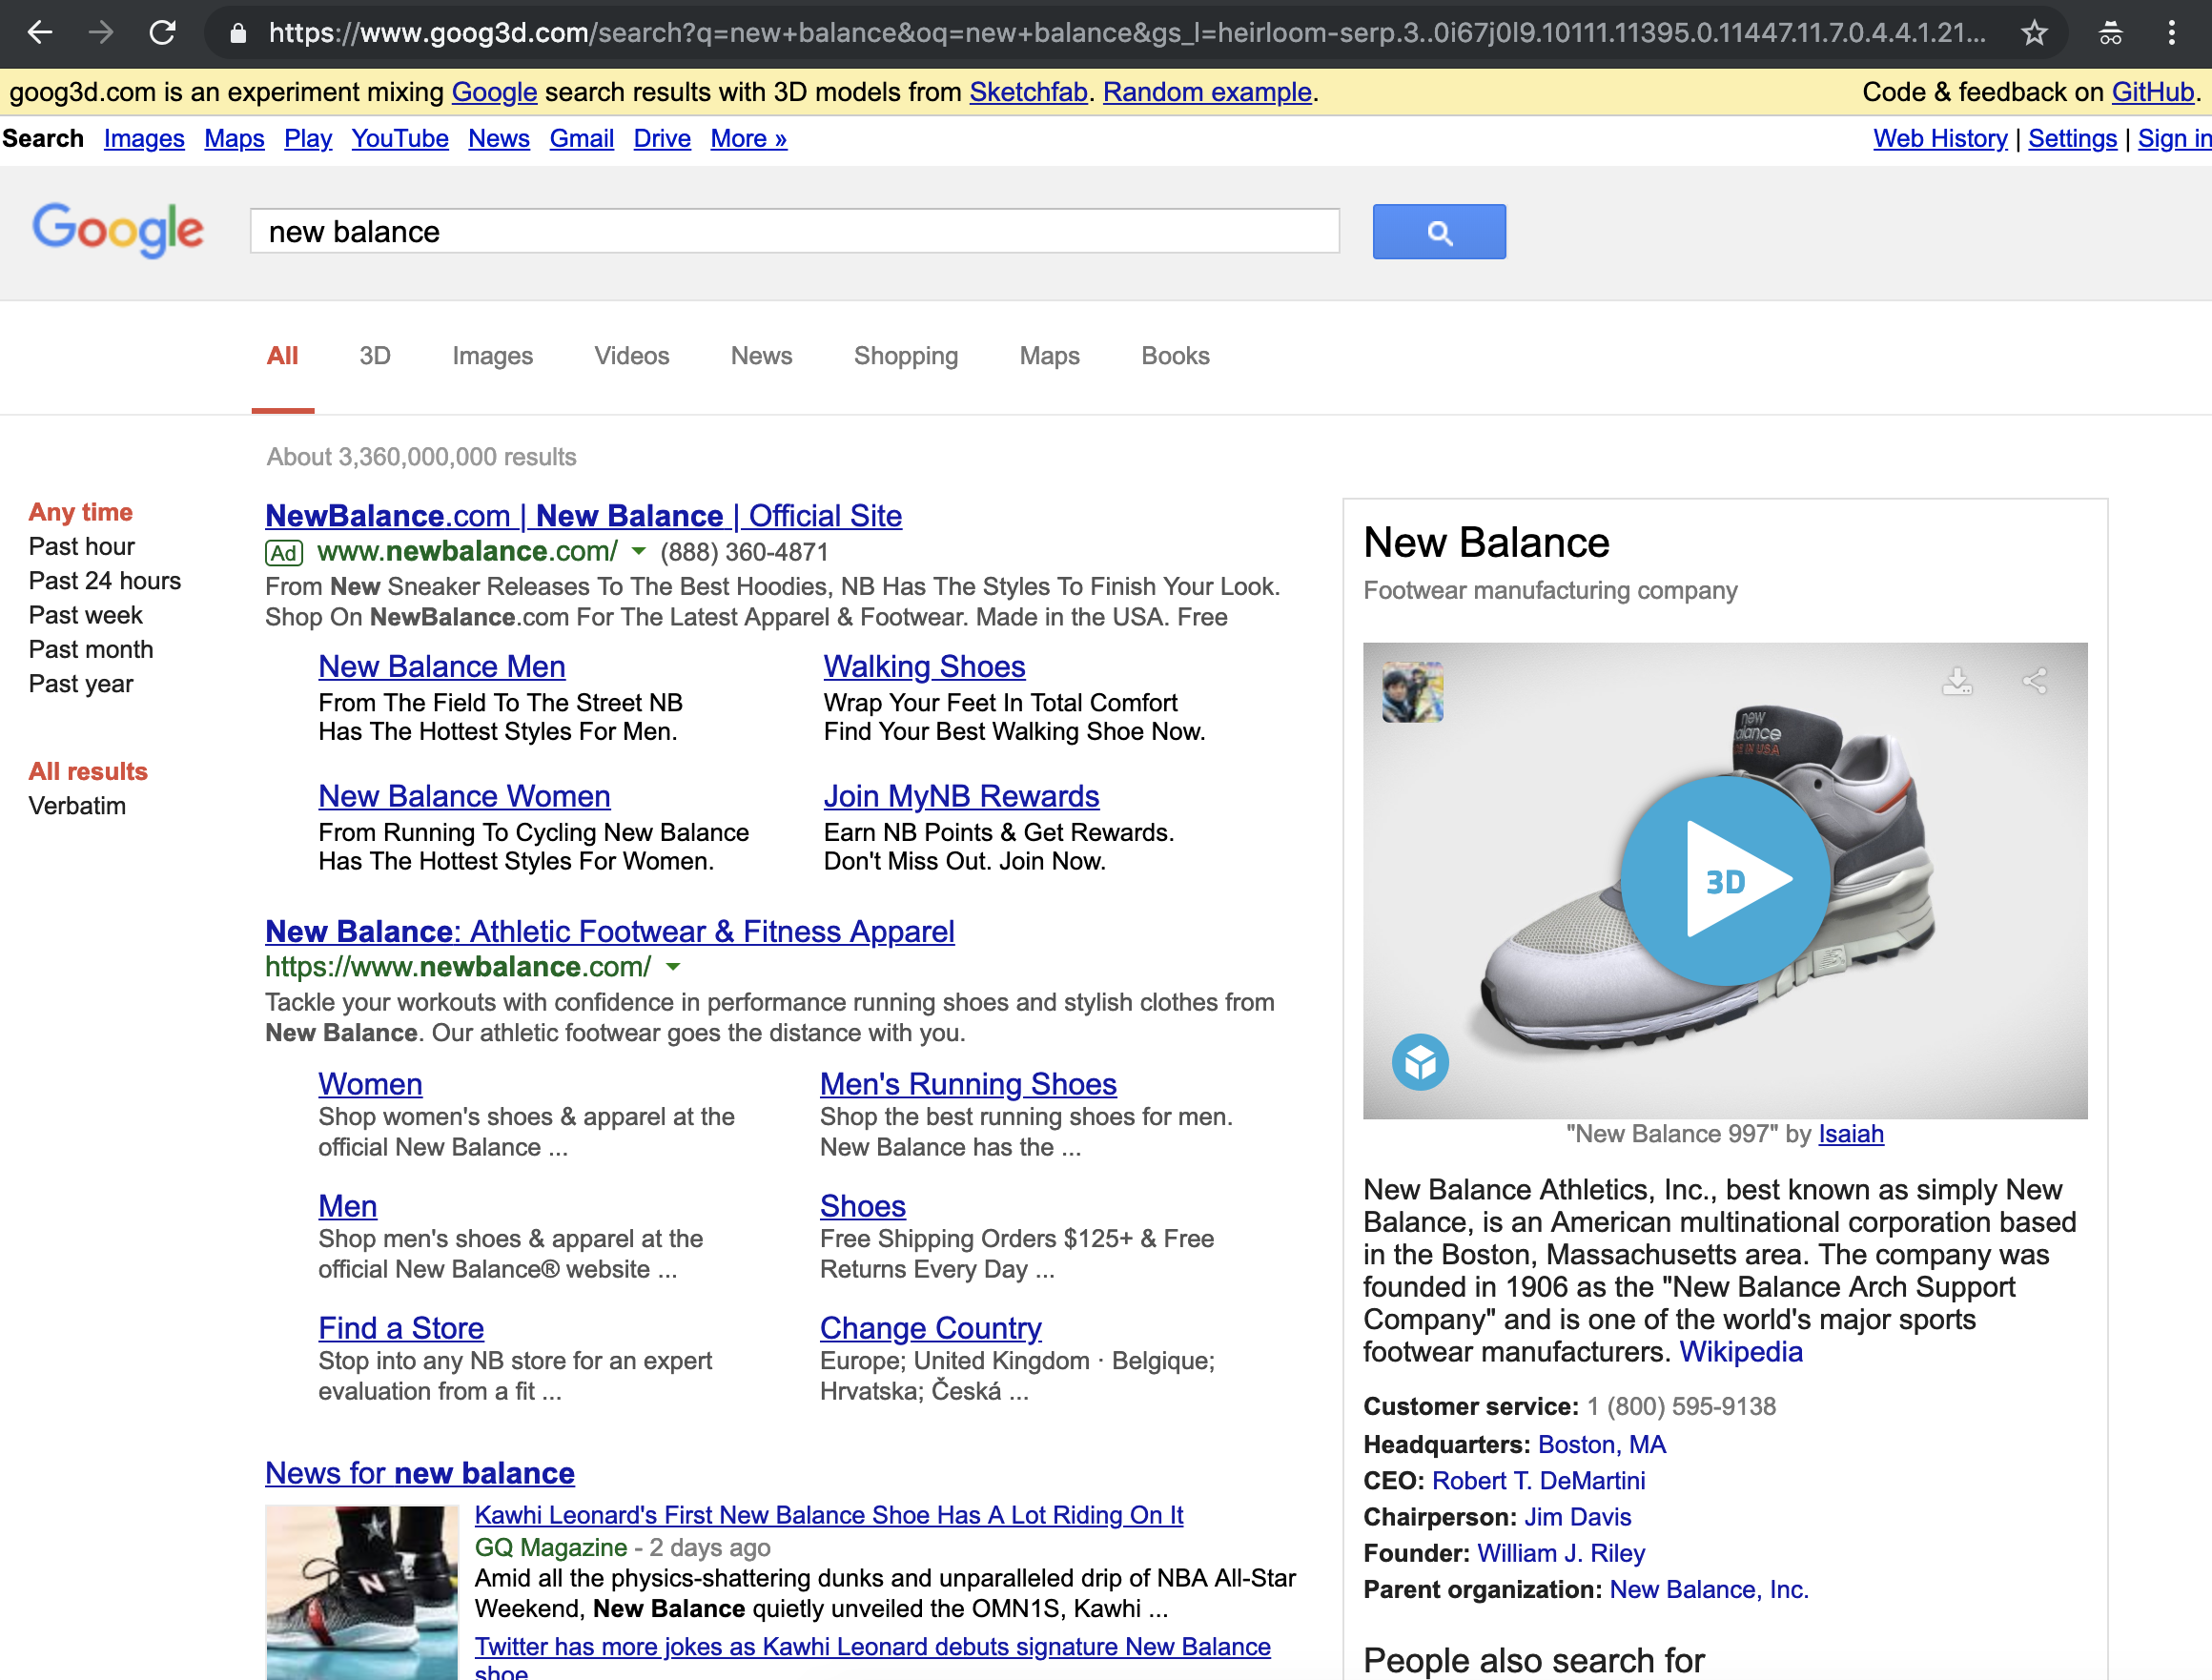Open the model author avatar thumbnail
2212x1680 pixels.
(1413, 692)
